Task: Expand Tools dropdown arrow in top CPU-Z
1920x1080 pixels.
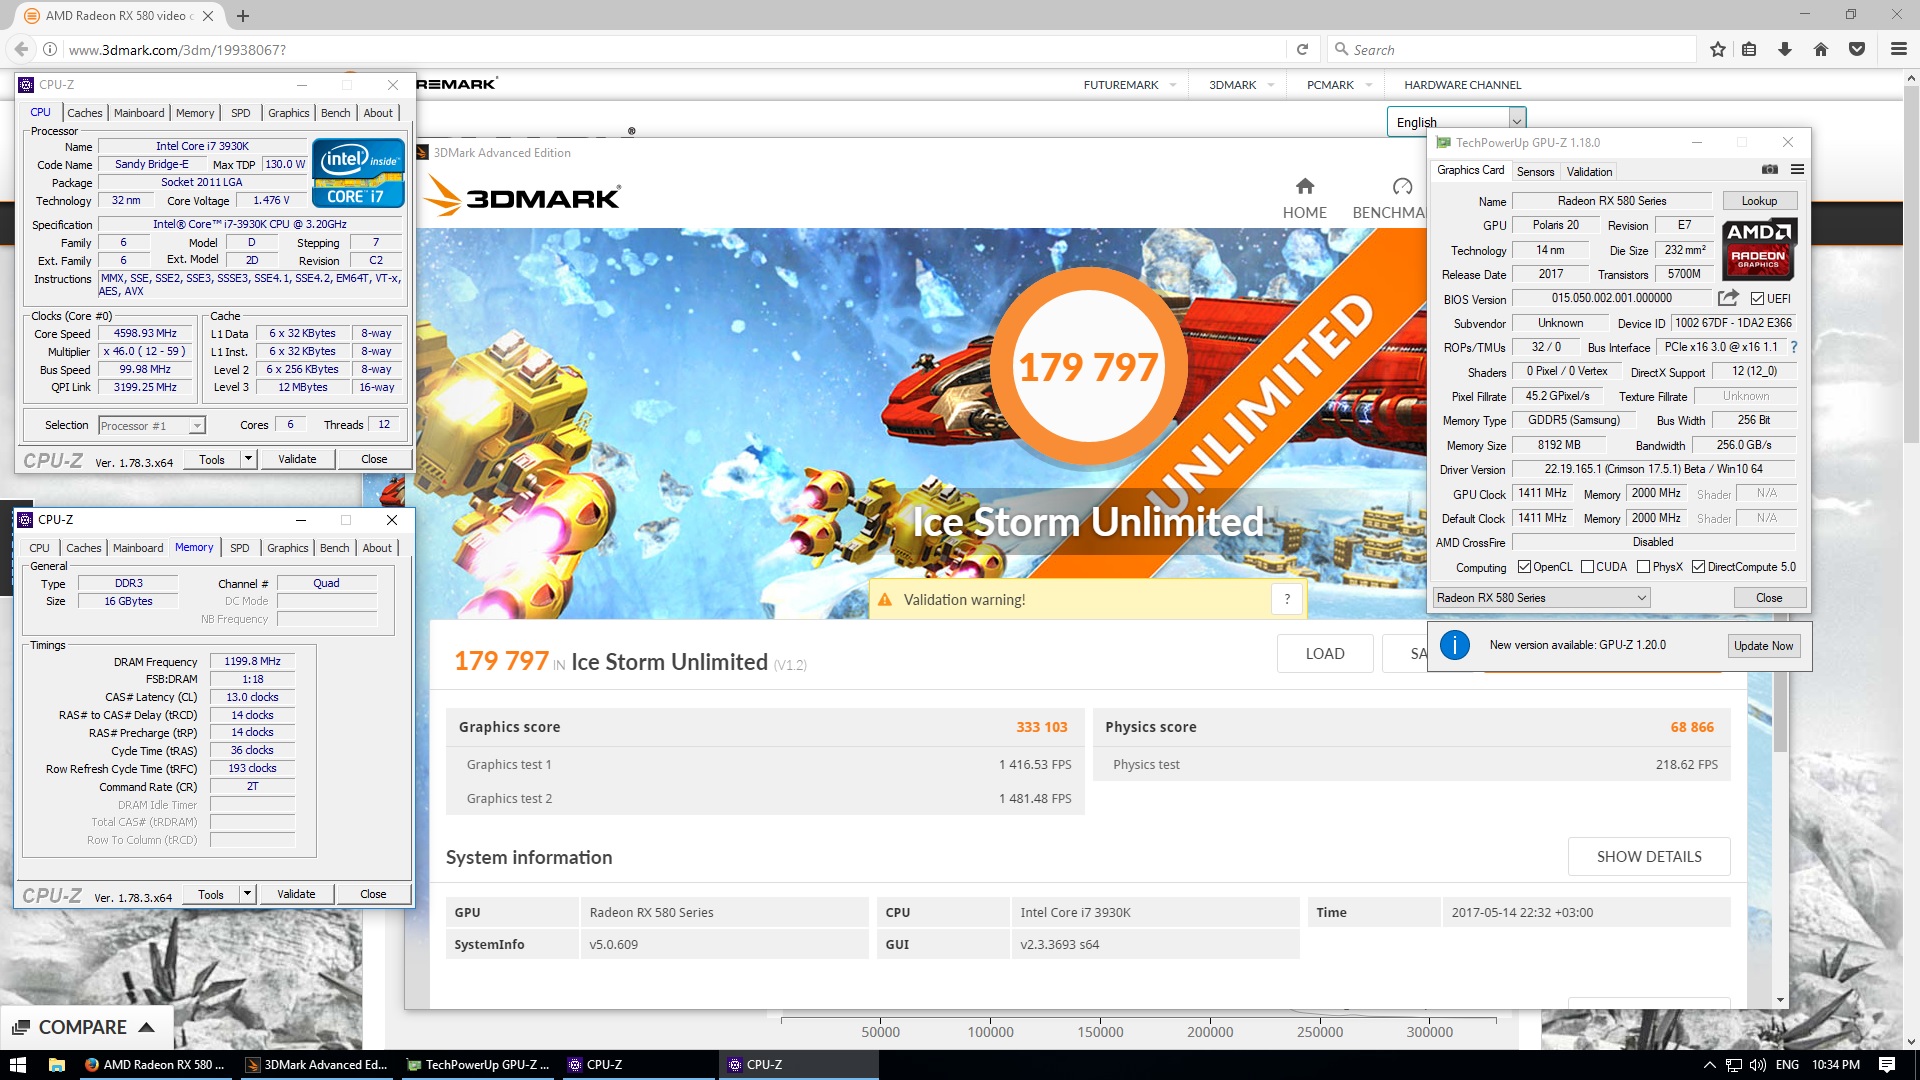Action: 248,459
